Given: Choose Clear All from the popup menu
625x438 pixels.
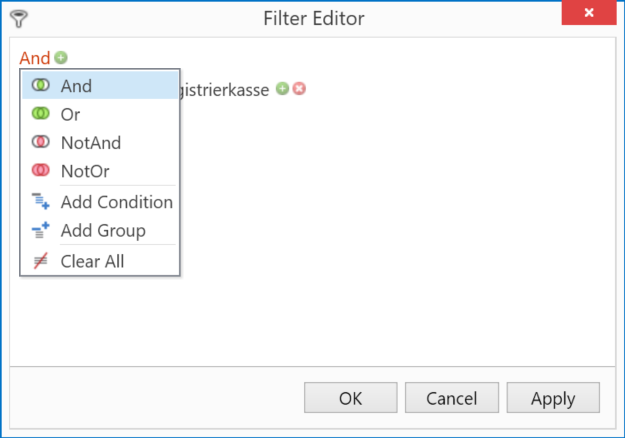Looking at the screenshot, I should (x=100, y=261).
